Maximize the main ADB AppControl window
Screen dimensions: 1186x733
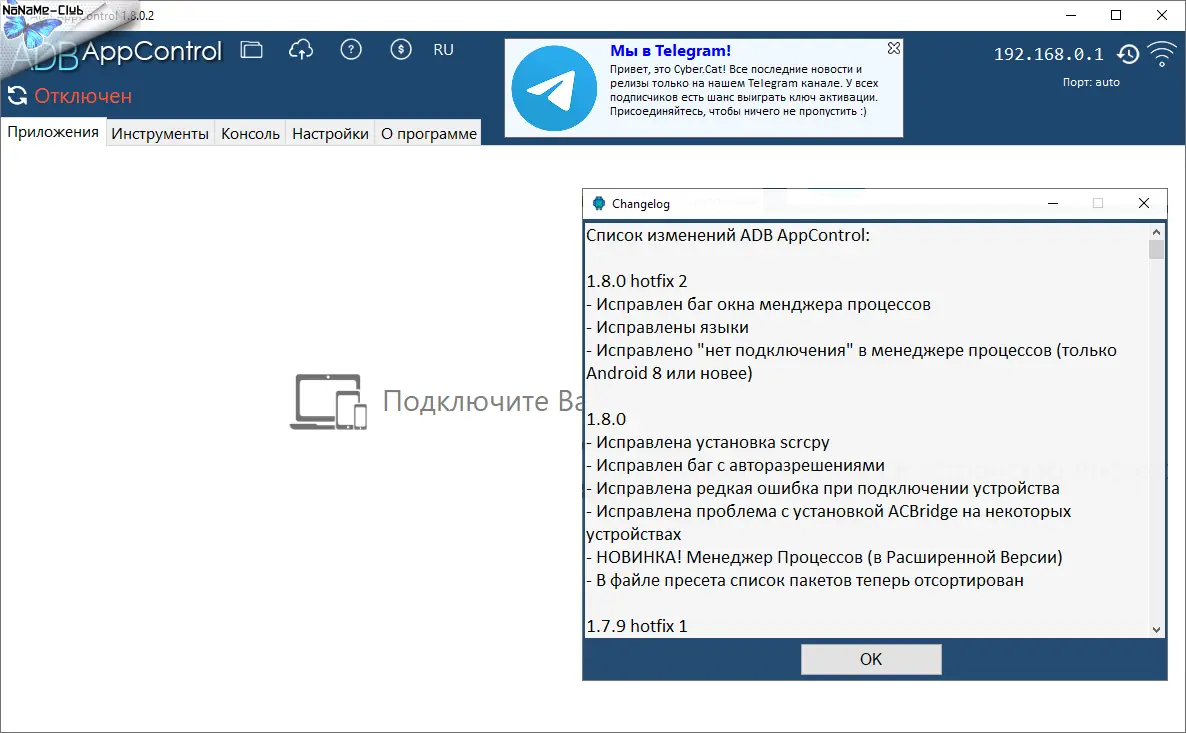[1116, 15]
